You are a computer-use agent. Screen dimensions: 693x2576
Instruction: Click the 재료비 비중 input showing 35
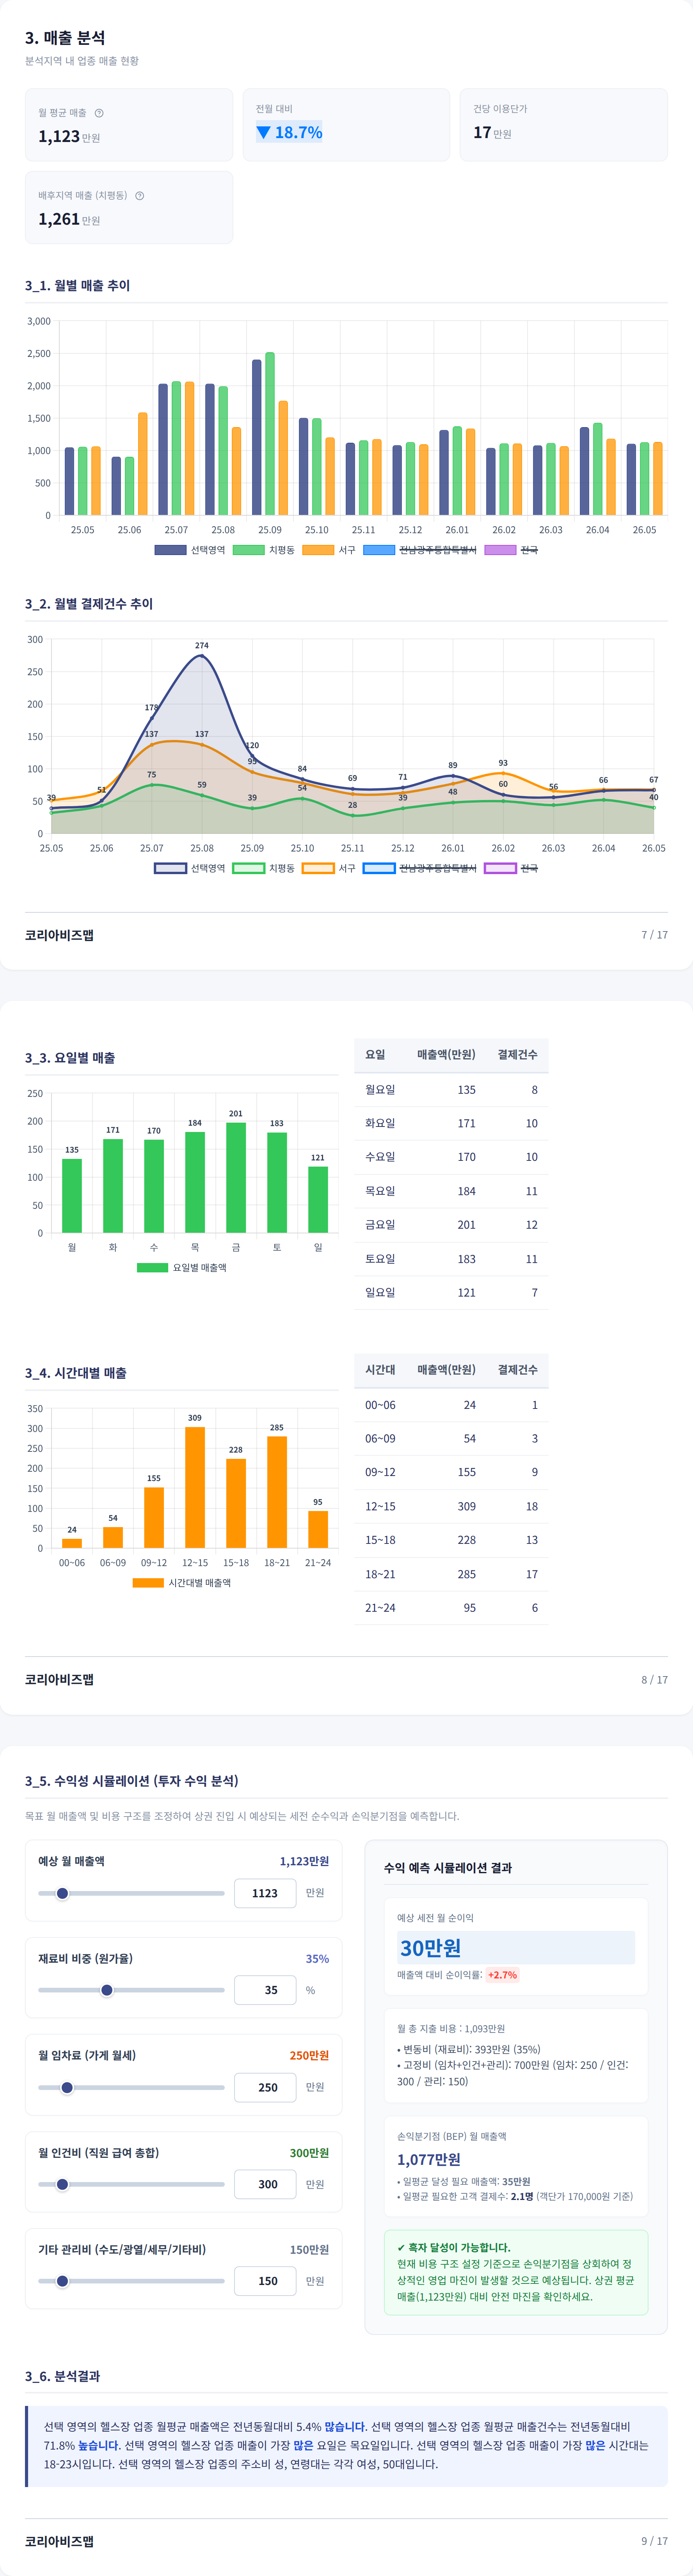coord(265,1990)
